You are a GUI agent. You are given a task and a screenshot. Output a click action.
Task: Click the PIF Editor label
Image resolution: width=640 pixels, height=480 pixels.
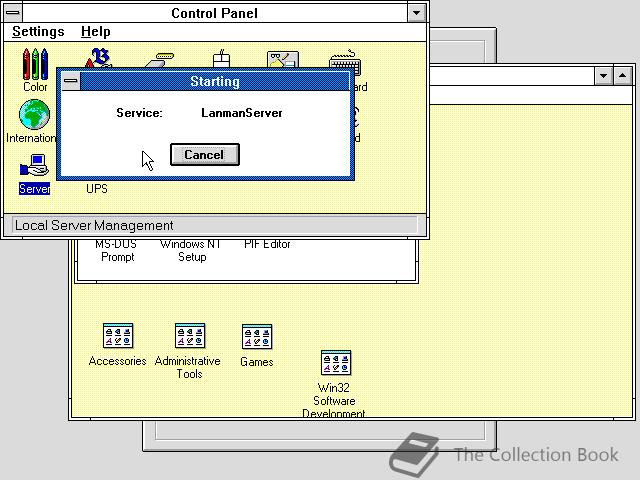267,244
